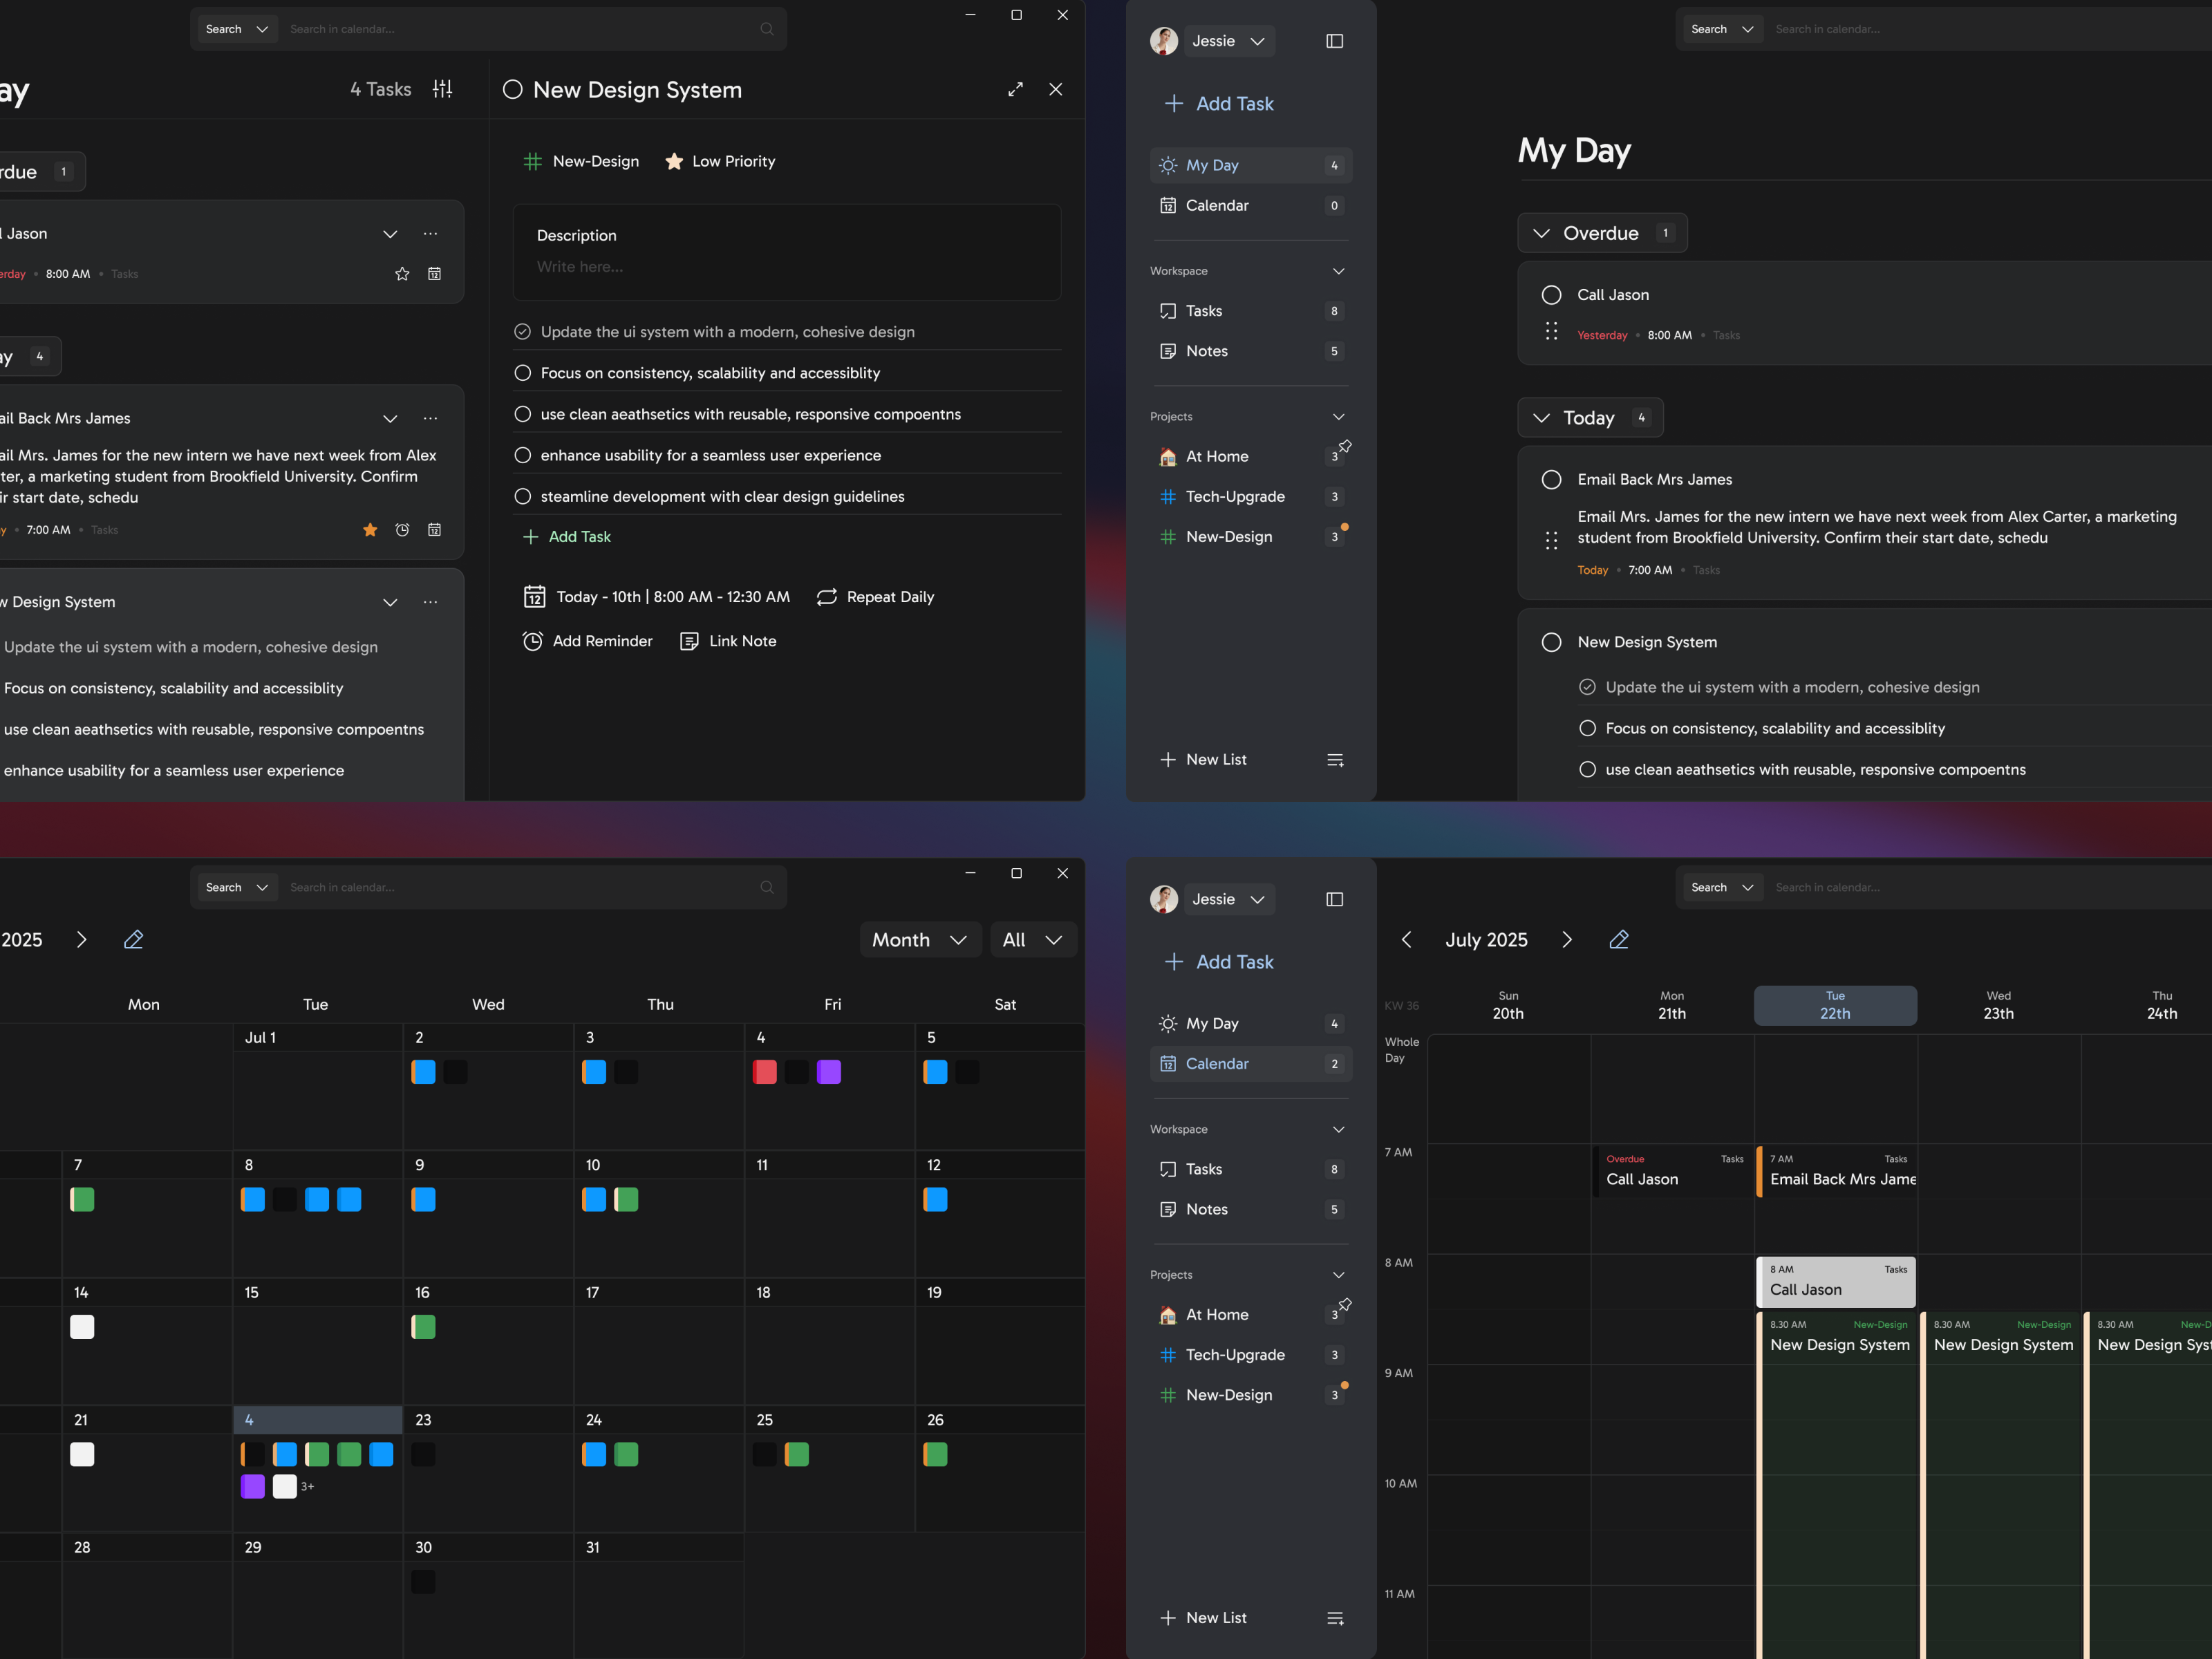Viewport: 2212px width, 1659px height.
Task: Collapse the Overdue section
Action: tap(1541, 232)
